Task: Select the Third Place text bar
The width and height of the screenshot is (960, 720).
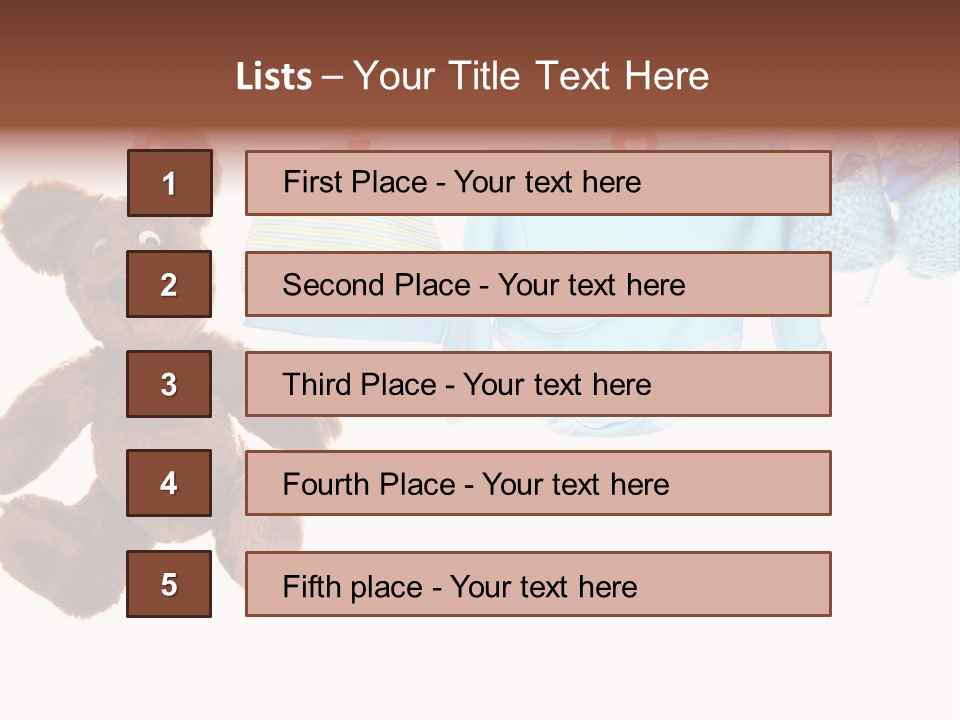Action: click(x=538, y=384)
